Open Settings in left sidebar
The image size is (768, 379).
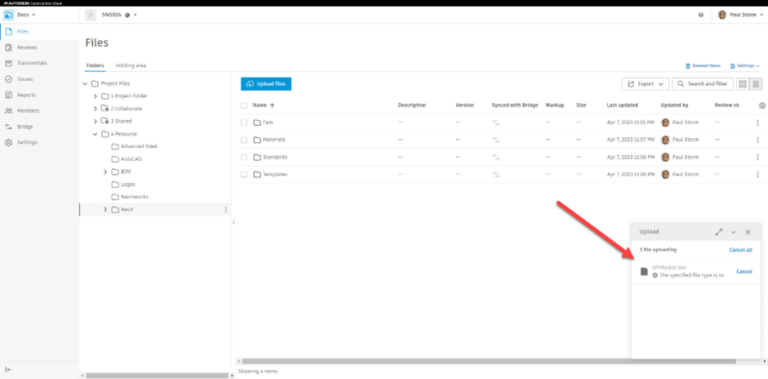click(x=27, y=142)
